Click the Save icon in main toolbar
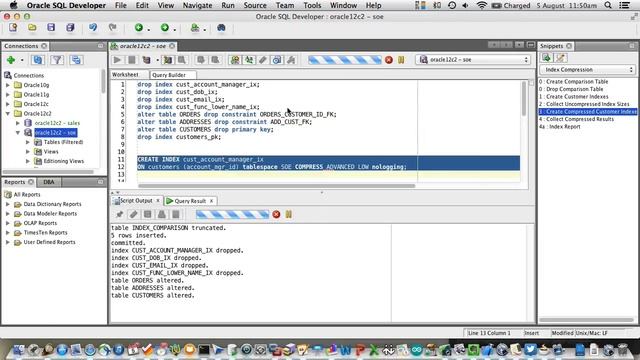Screen dimensions: 640x360 coord(51,27)
